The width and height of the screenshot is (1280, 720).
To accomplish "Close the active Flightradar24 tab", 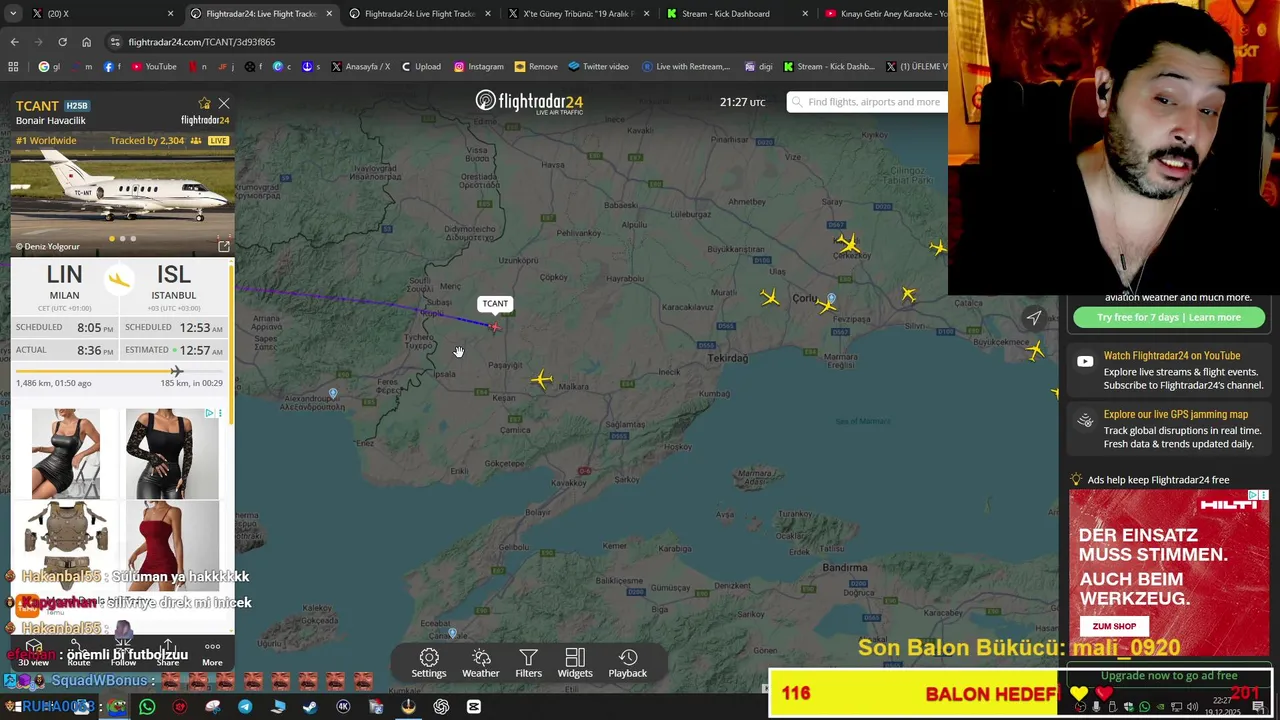I will 329,14.
